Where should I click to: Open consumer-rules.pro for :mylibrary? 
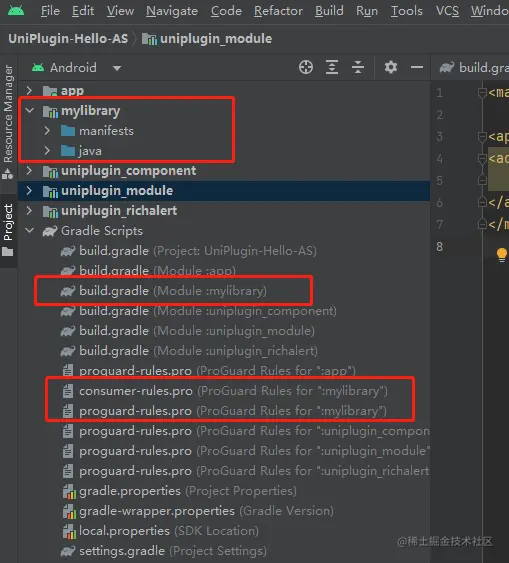pos(224,391)
